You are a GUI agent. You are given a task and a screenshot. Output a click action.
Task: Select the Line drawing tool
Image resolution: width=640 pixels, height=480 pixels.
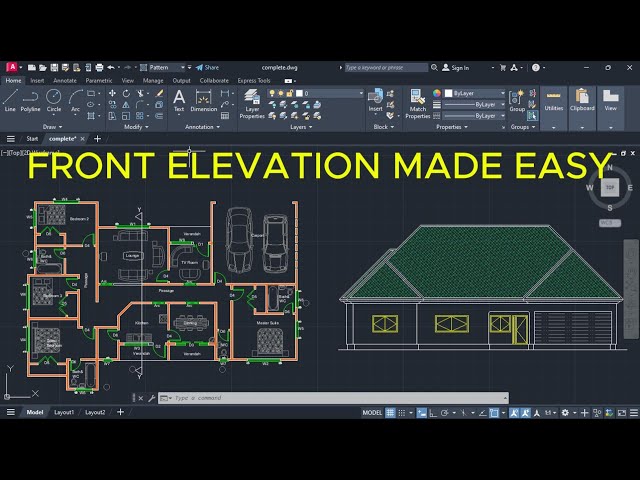(10, 100)
